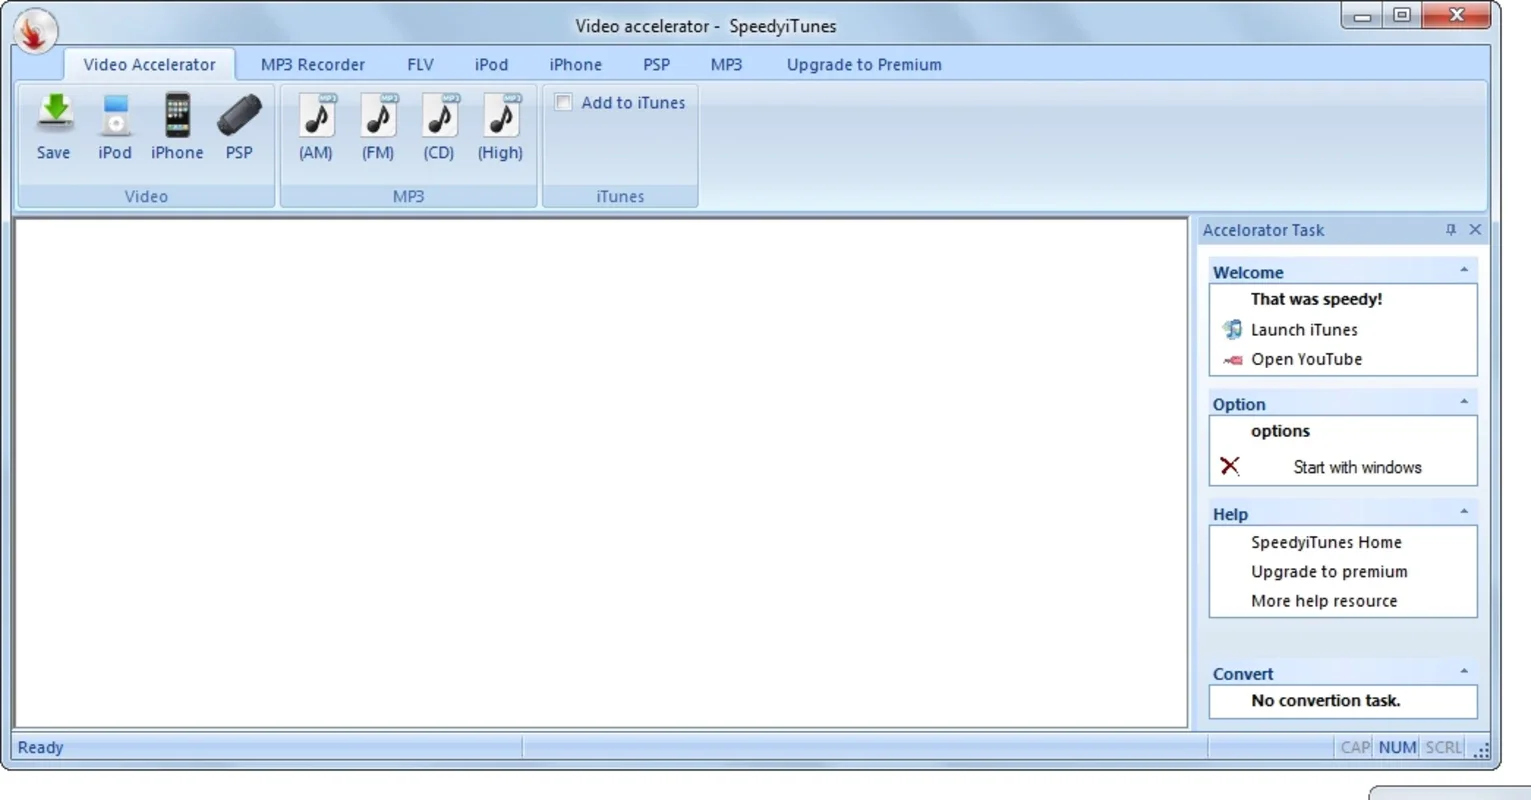Click the 'No convertion task.' text

coord(1325,701)
